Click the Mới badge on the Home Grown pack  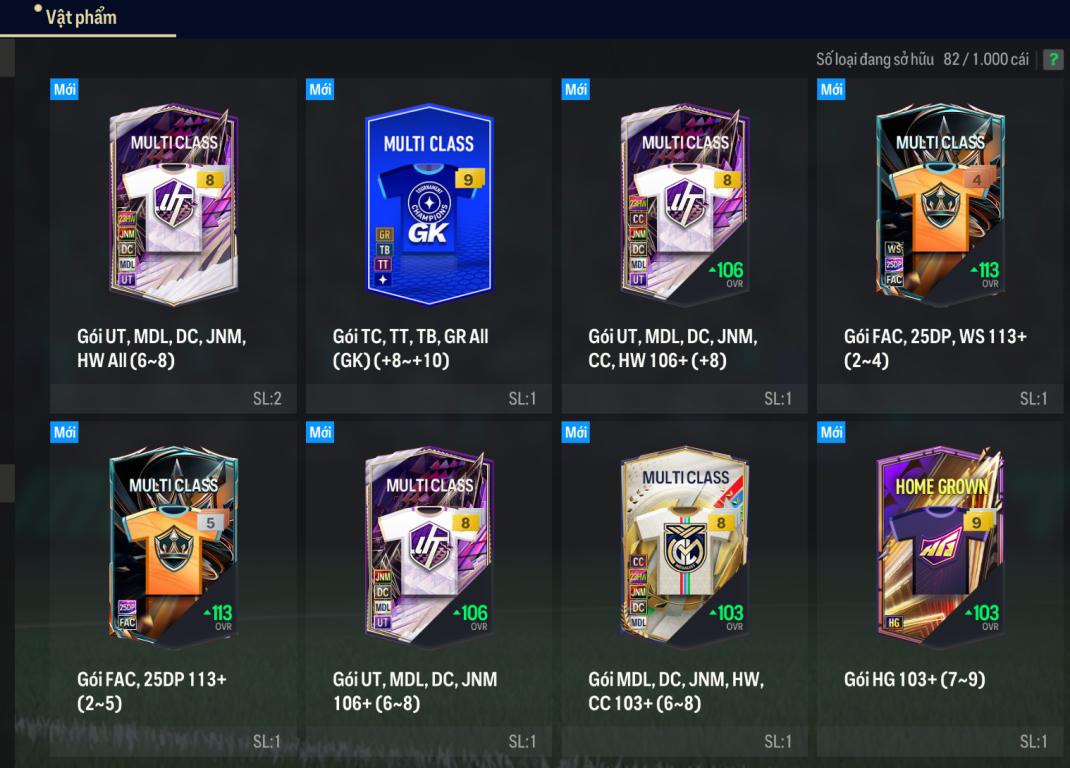831,432
